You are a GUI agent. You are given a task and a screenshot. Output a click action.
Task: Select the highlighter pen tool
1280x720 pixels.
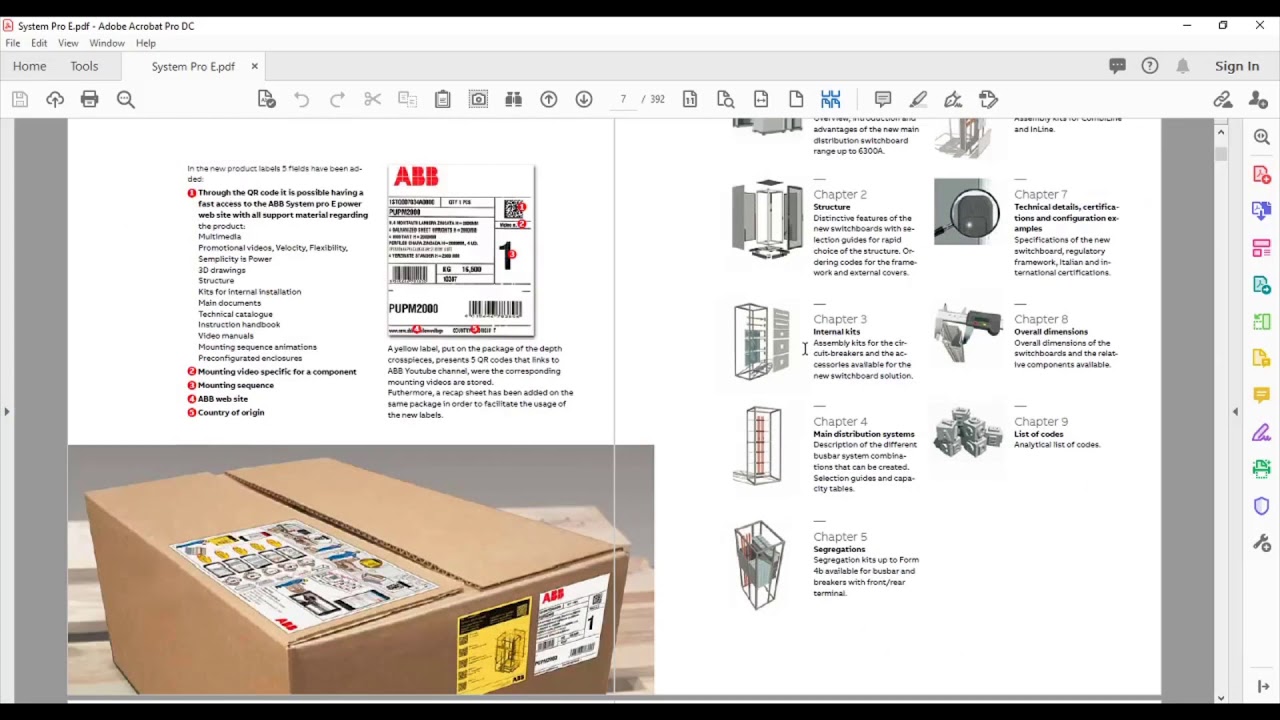(918, 99)
